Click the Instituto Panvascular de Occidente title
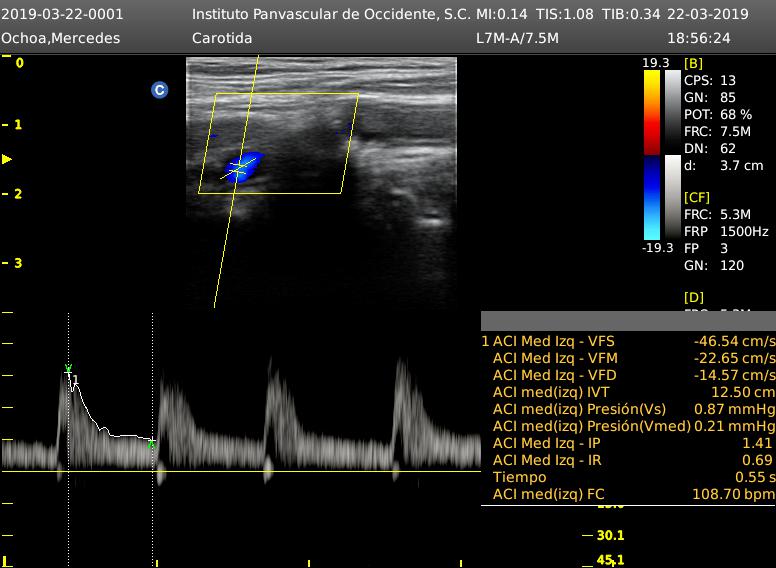Image resolution: width=776 pixels, height=568 pixels. pyautogui.click(x=330, y=14)
